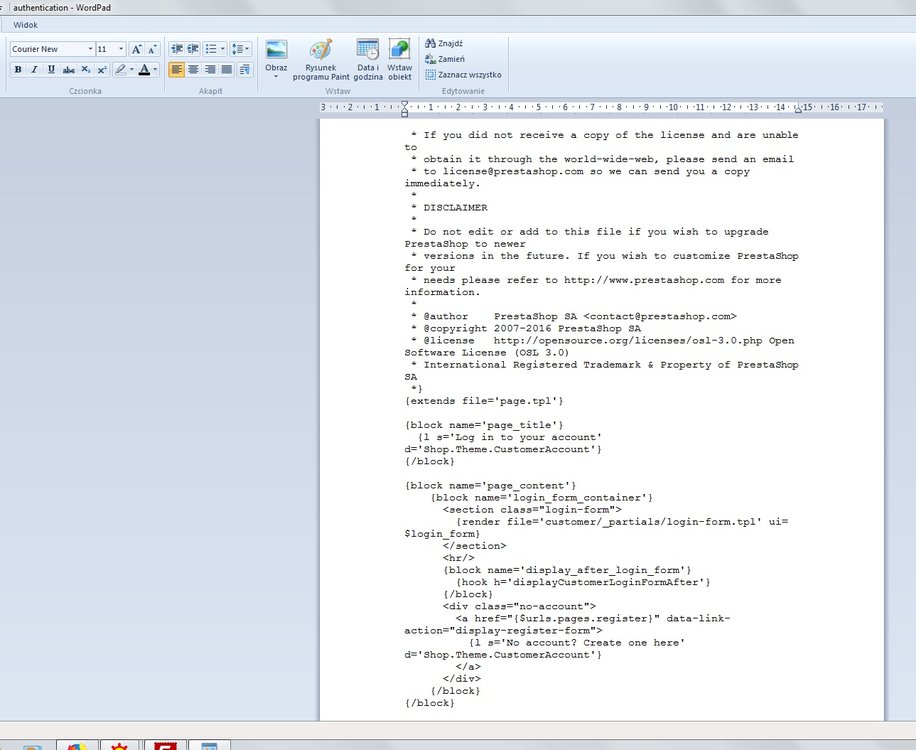Align text to the right
Viewport: 916px width, 750px height.
tap(210, 70)
